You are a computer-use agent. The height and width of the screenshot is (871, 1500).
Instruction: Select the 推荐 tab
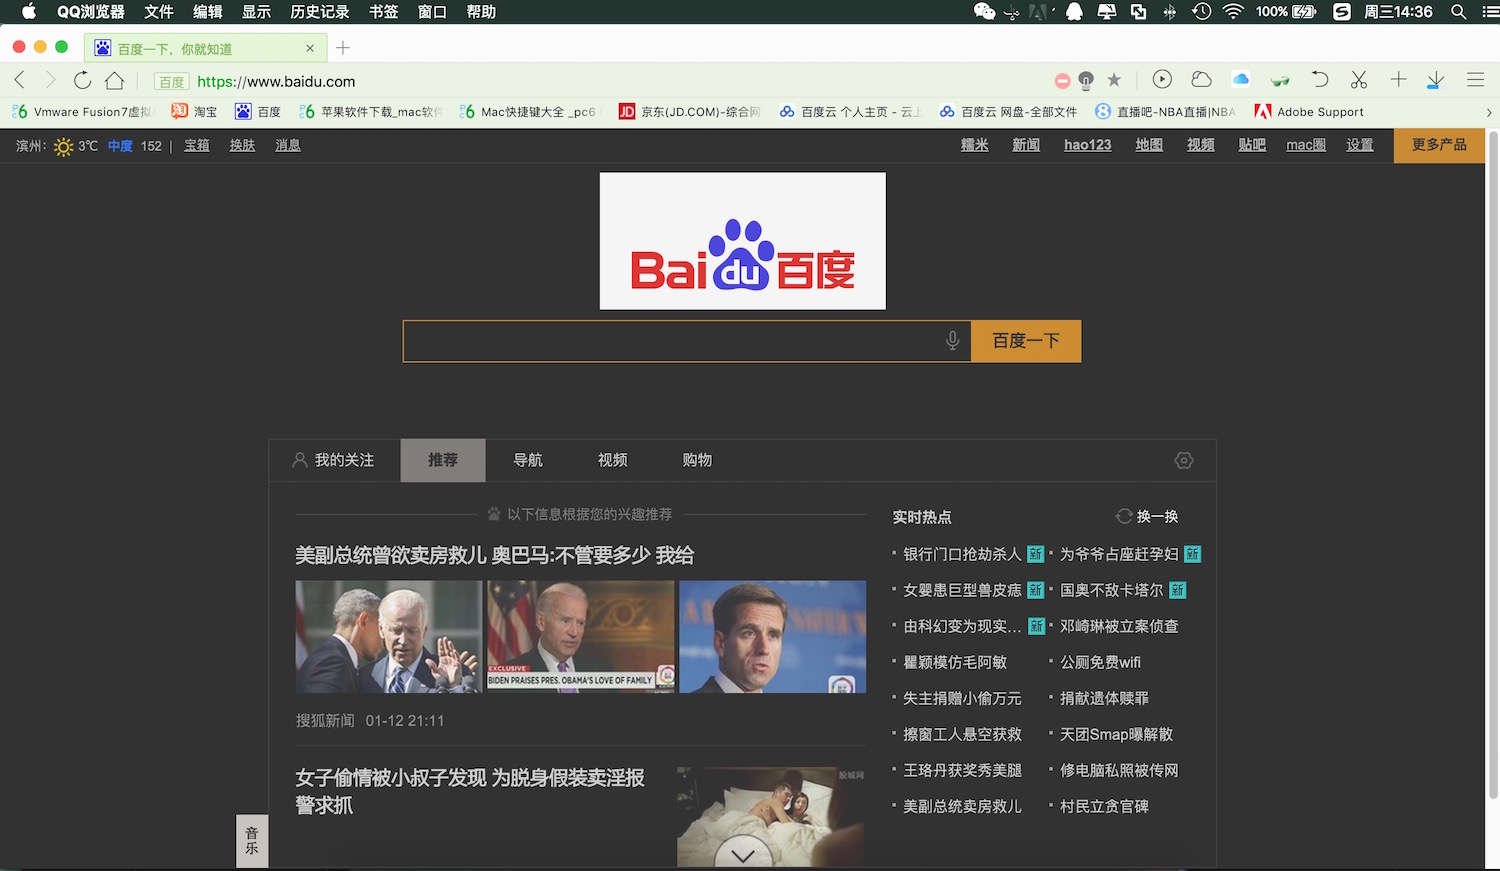443,460
